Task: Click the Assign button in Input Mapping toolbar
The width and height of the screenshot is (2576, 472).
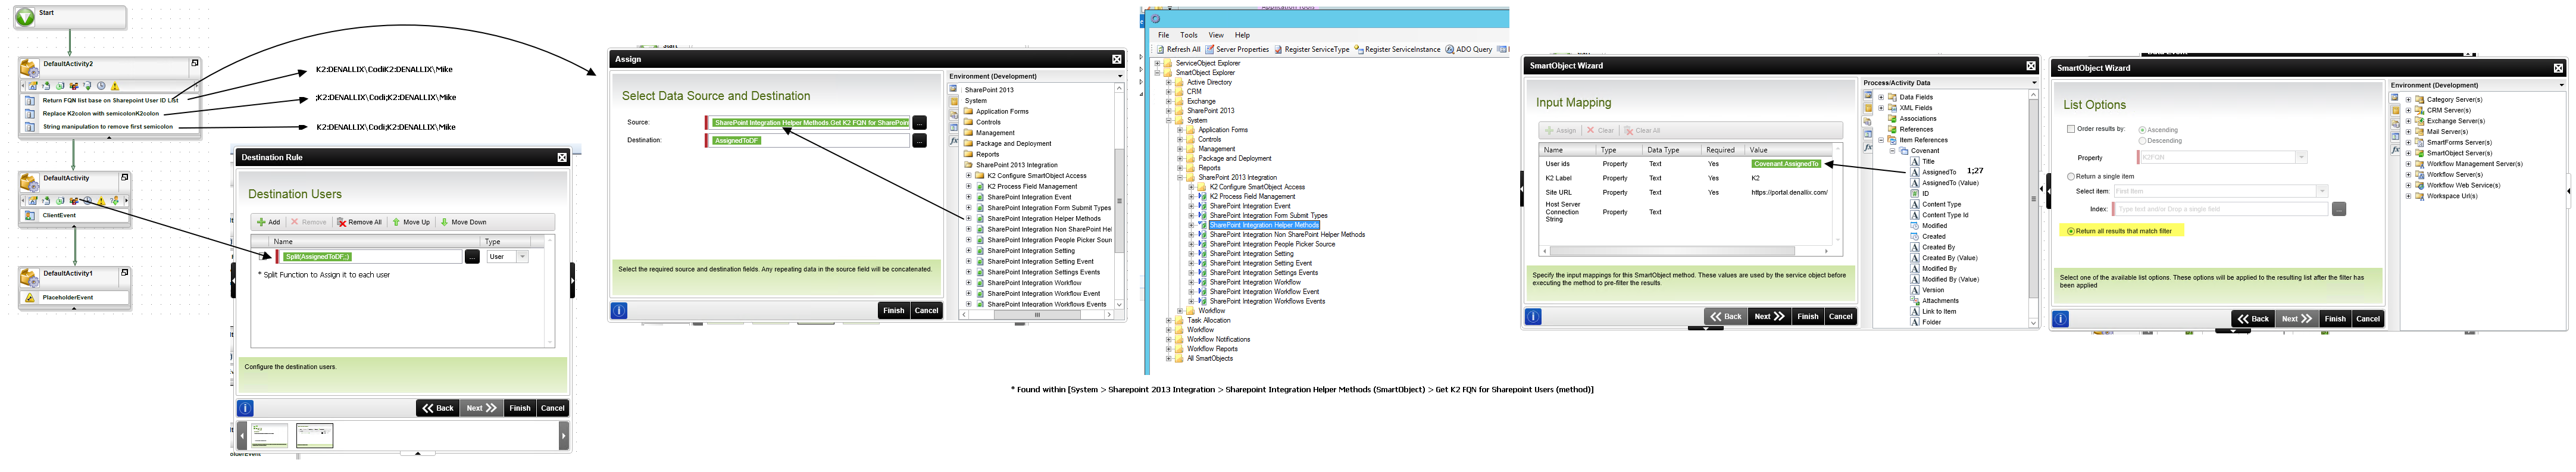Action: coord(1560,130)
